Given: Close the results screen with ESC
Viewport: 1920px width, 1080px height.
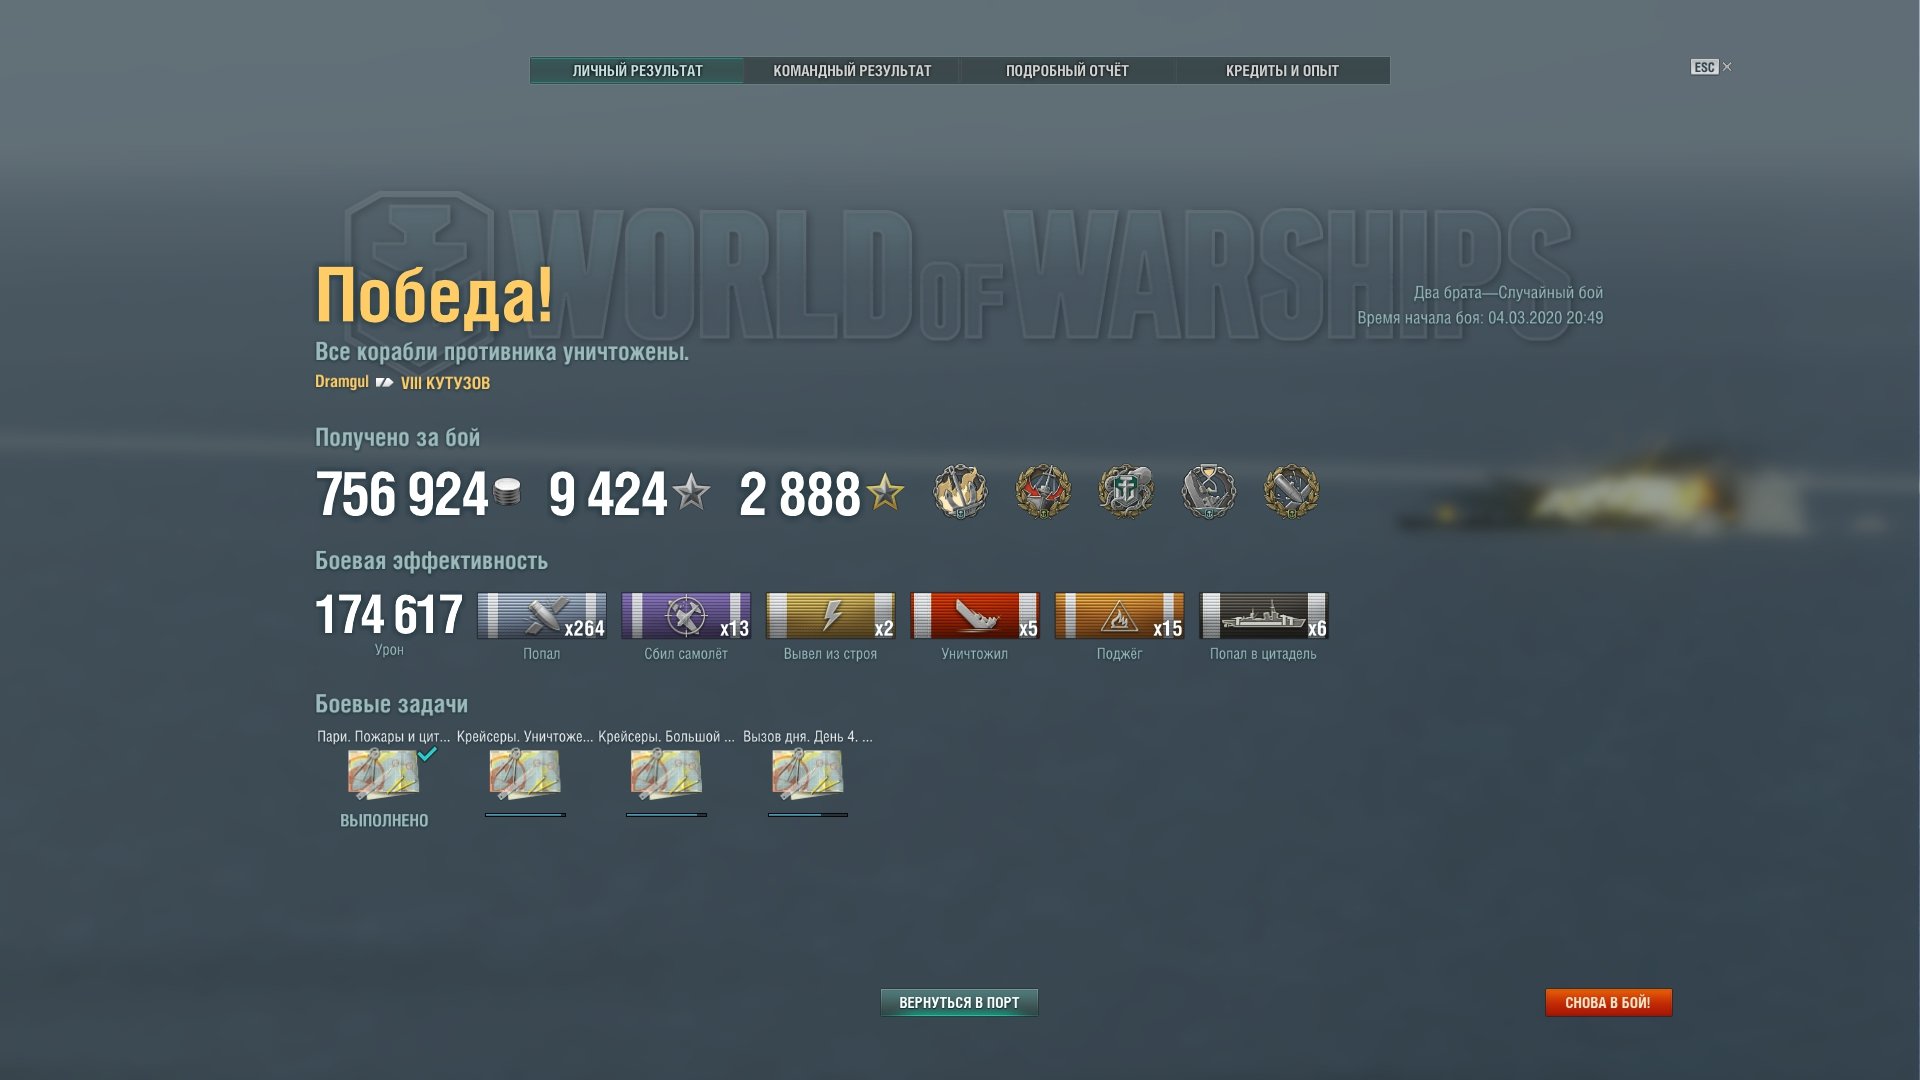Looking at the screenshot, I should 1710,67.
